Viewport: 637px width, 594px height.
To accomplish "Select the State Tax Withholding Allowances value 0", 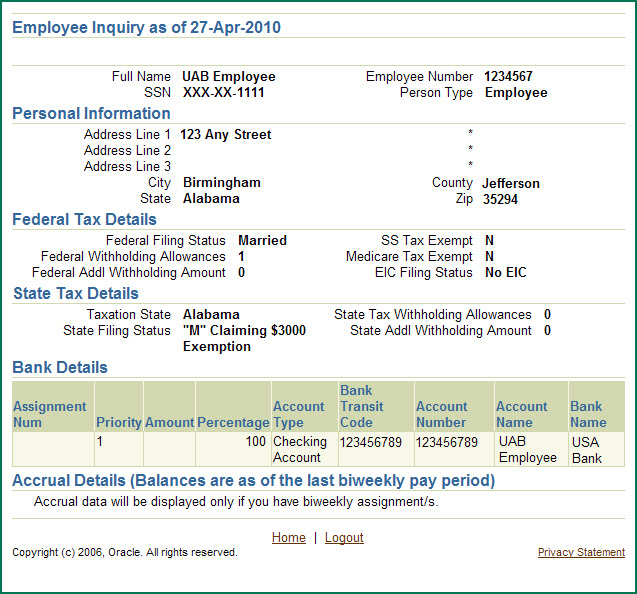I will pyautogui.click(x=548, y=314).
